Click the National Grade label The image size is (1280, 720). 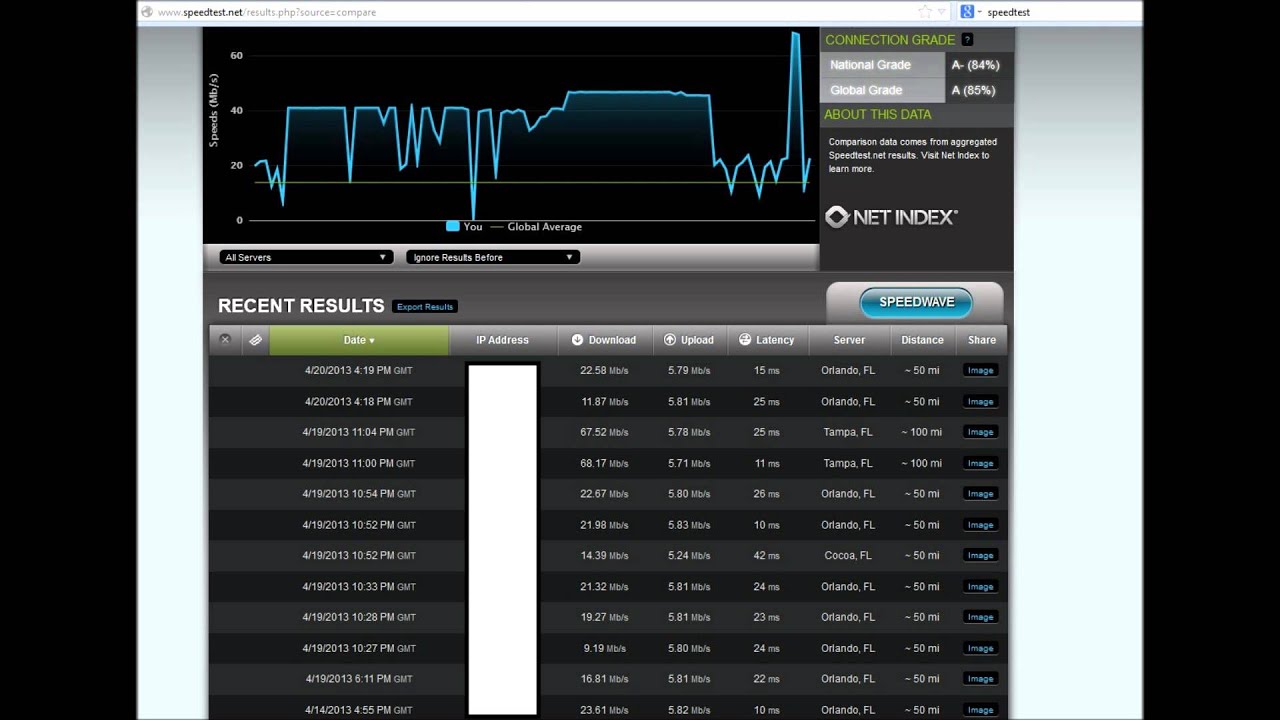[870, 65]
